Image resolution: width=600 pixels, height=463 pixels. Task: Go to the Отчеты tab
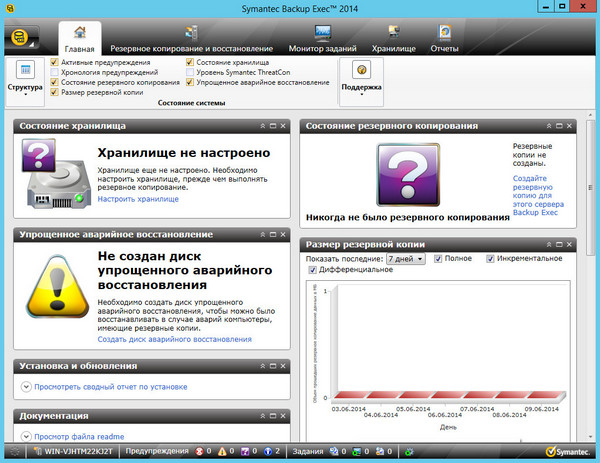tap(444, 39)
